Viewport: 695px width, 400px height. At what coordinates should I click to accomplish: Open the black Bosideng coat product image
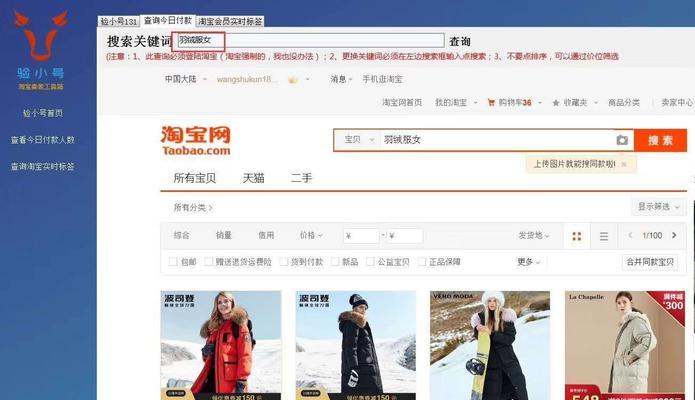pyautogui.click(x=355, y=345)
